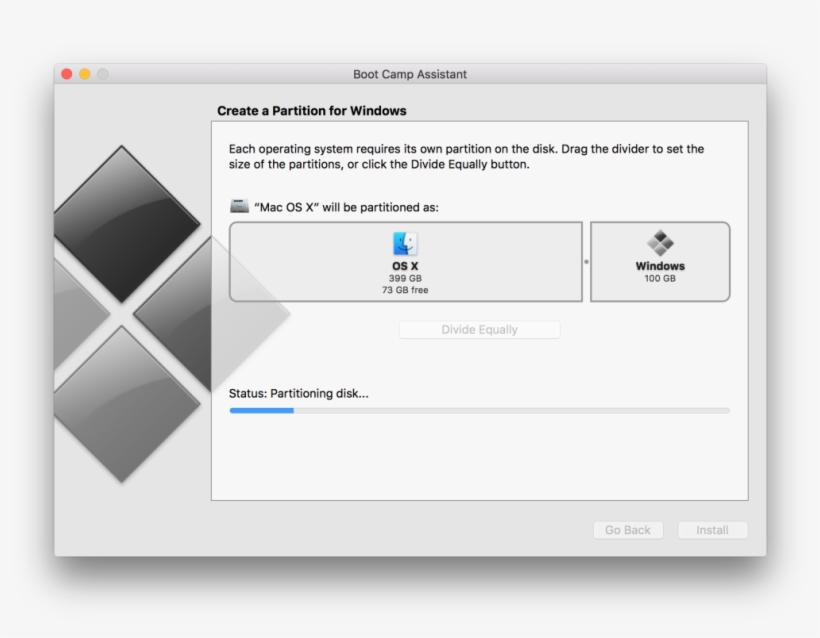Click the Divide Equally button

(480, 329)
